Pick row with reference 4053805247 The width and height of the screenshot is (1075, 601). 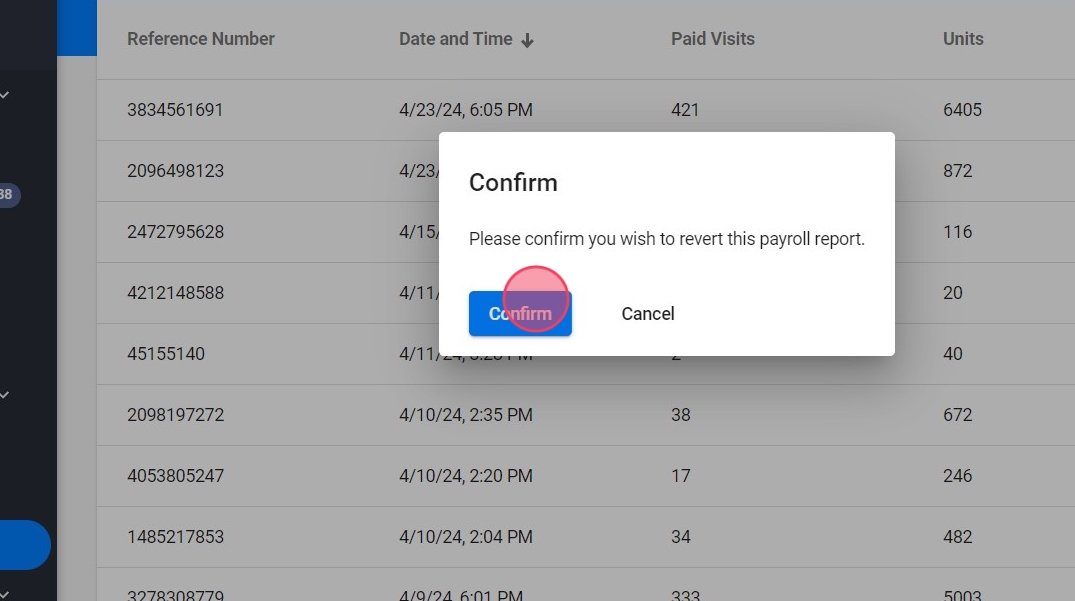175,476
